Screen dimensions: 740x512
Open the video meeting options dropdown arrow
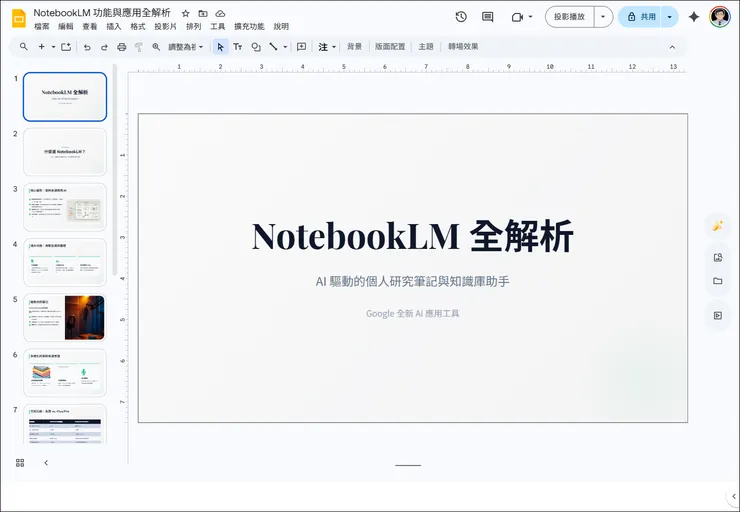(x=530, y=17)
